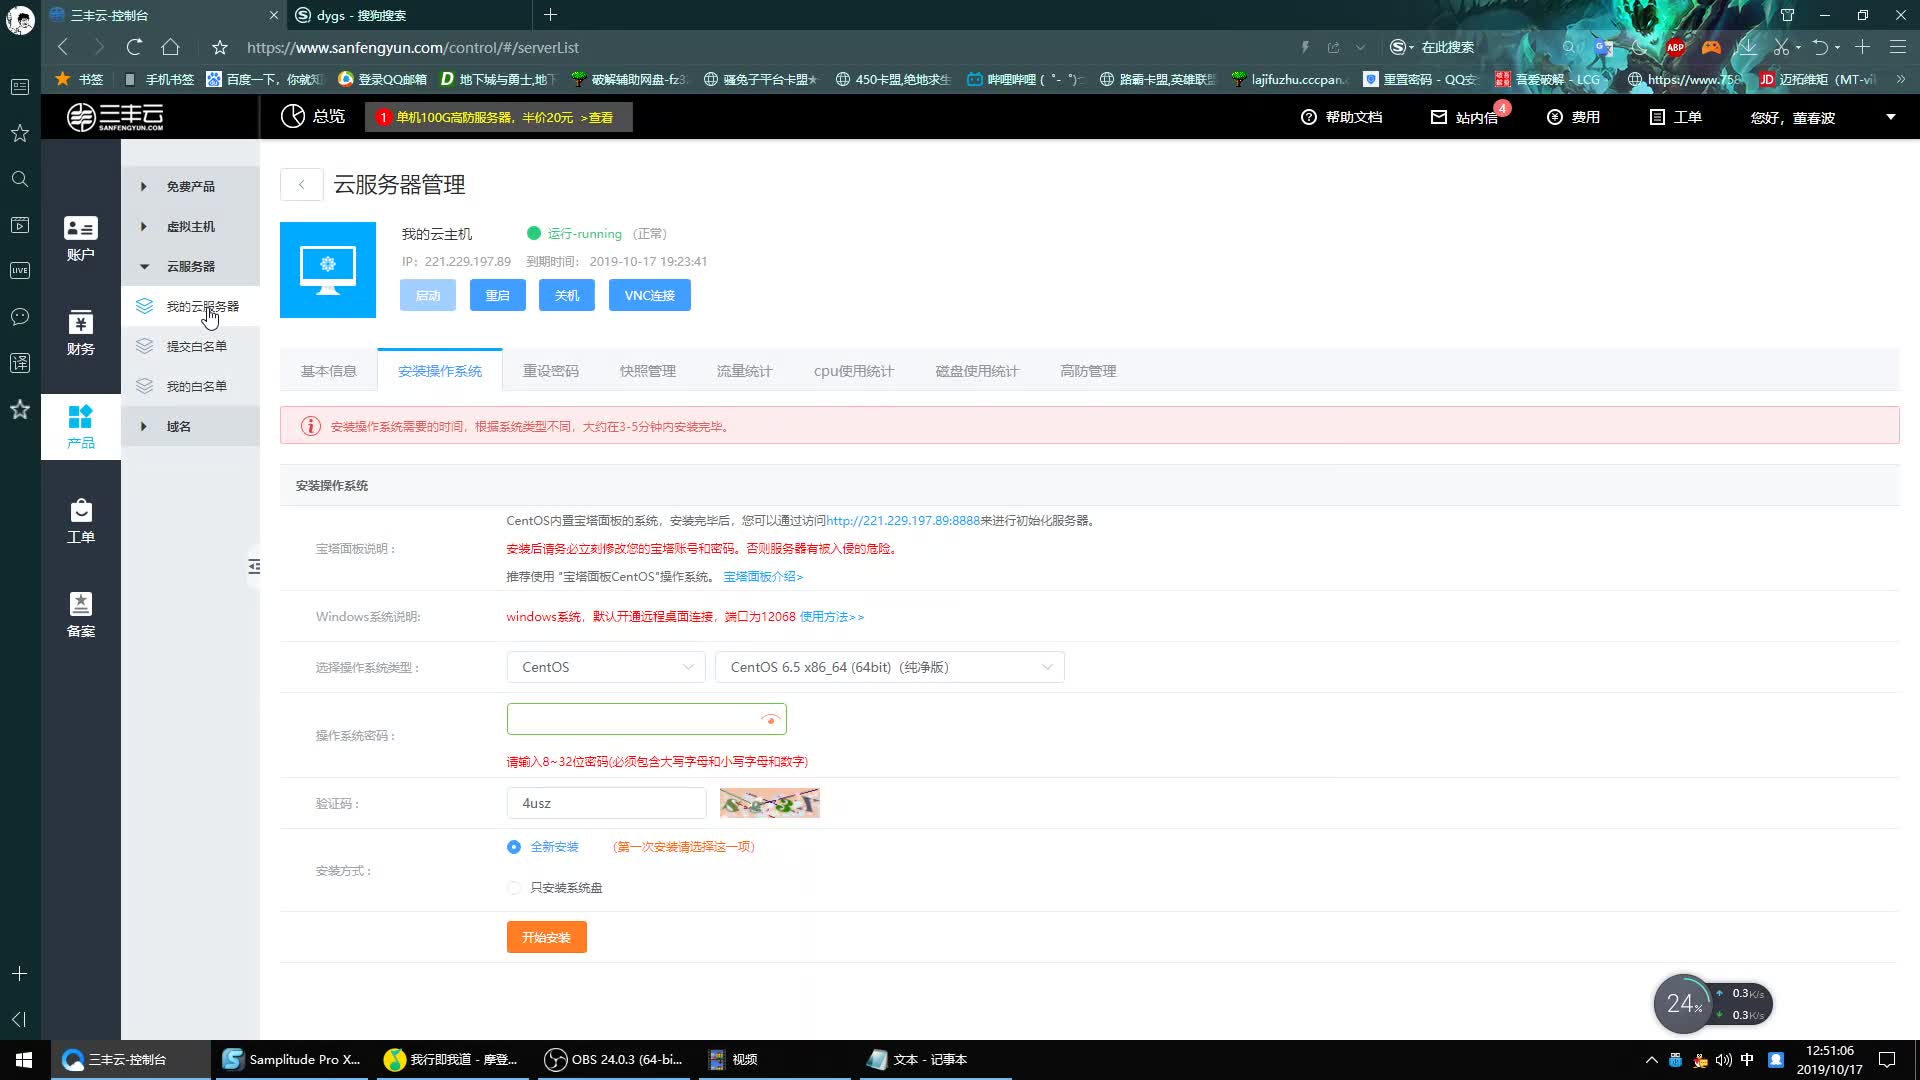Open the CentOS 6.5 version dropdown
This screenshot has width=1920, height=1080.
(889, 667)
